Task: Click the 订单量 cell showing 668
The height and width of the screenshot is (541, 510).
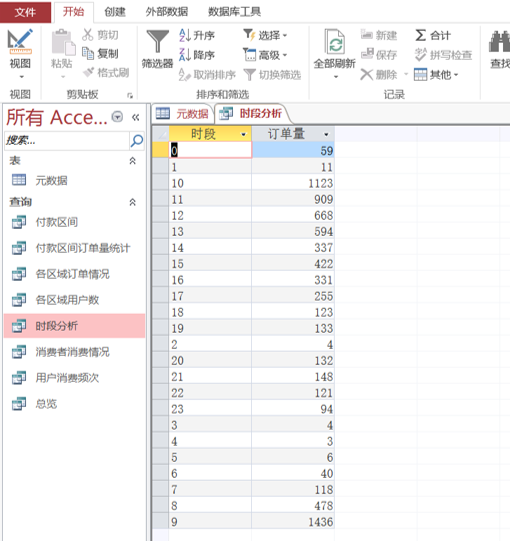Action: point(293,216)
